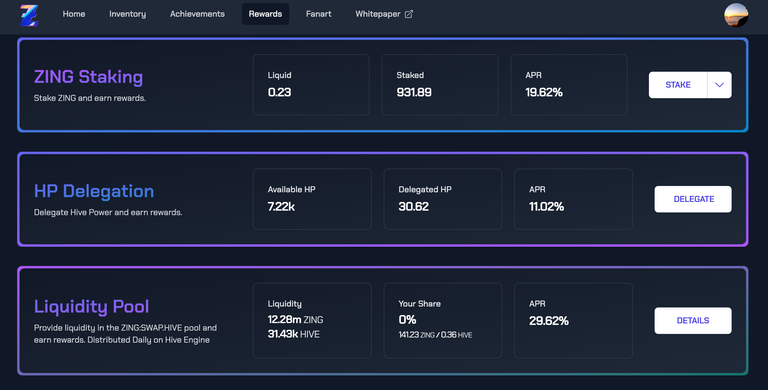Click the 'Your Share' label
768x390 pixels.
(419, 304)
